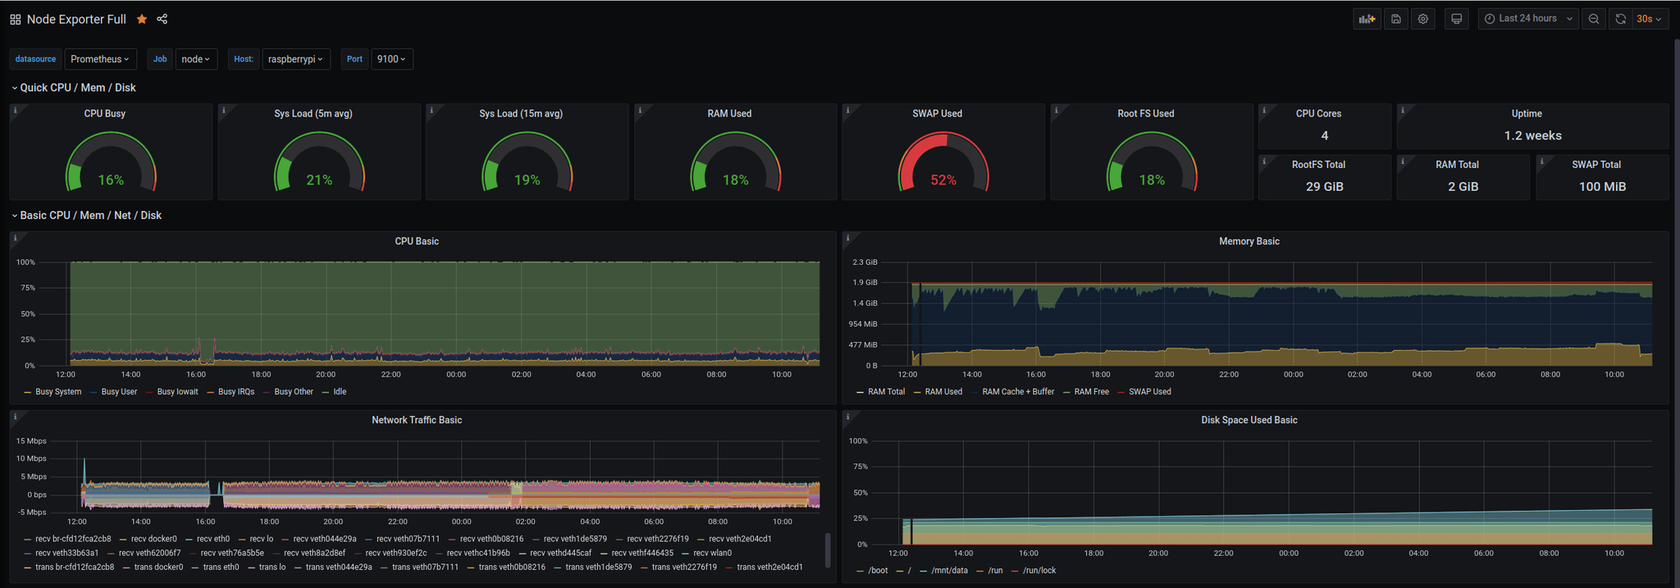
Task: Click info icon on Disk Space Used graph
Action: 848,417
